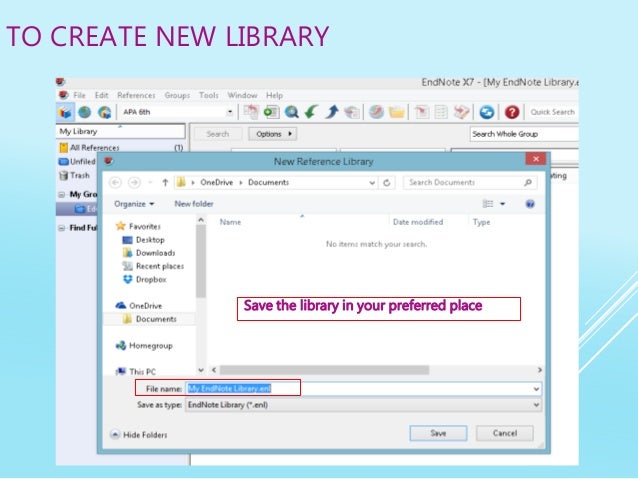Image resolution: width=638 pixels, height=479 pixels.
Task: Expand the address bar path dropdown
Action: (372, 183)
